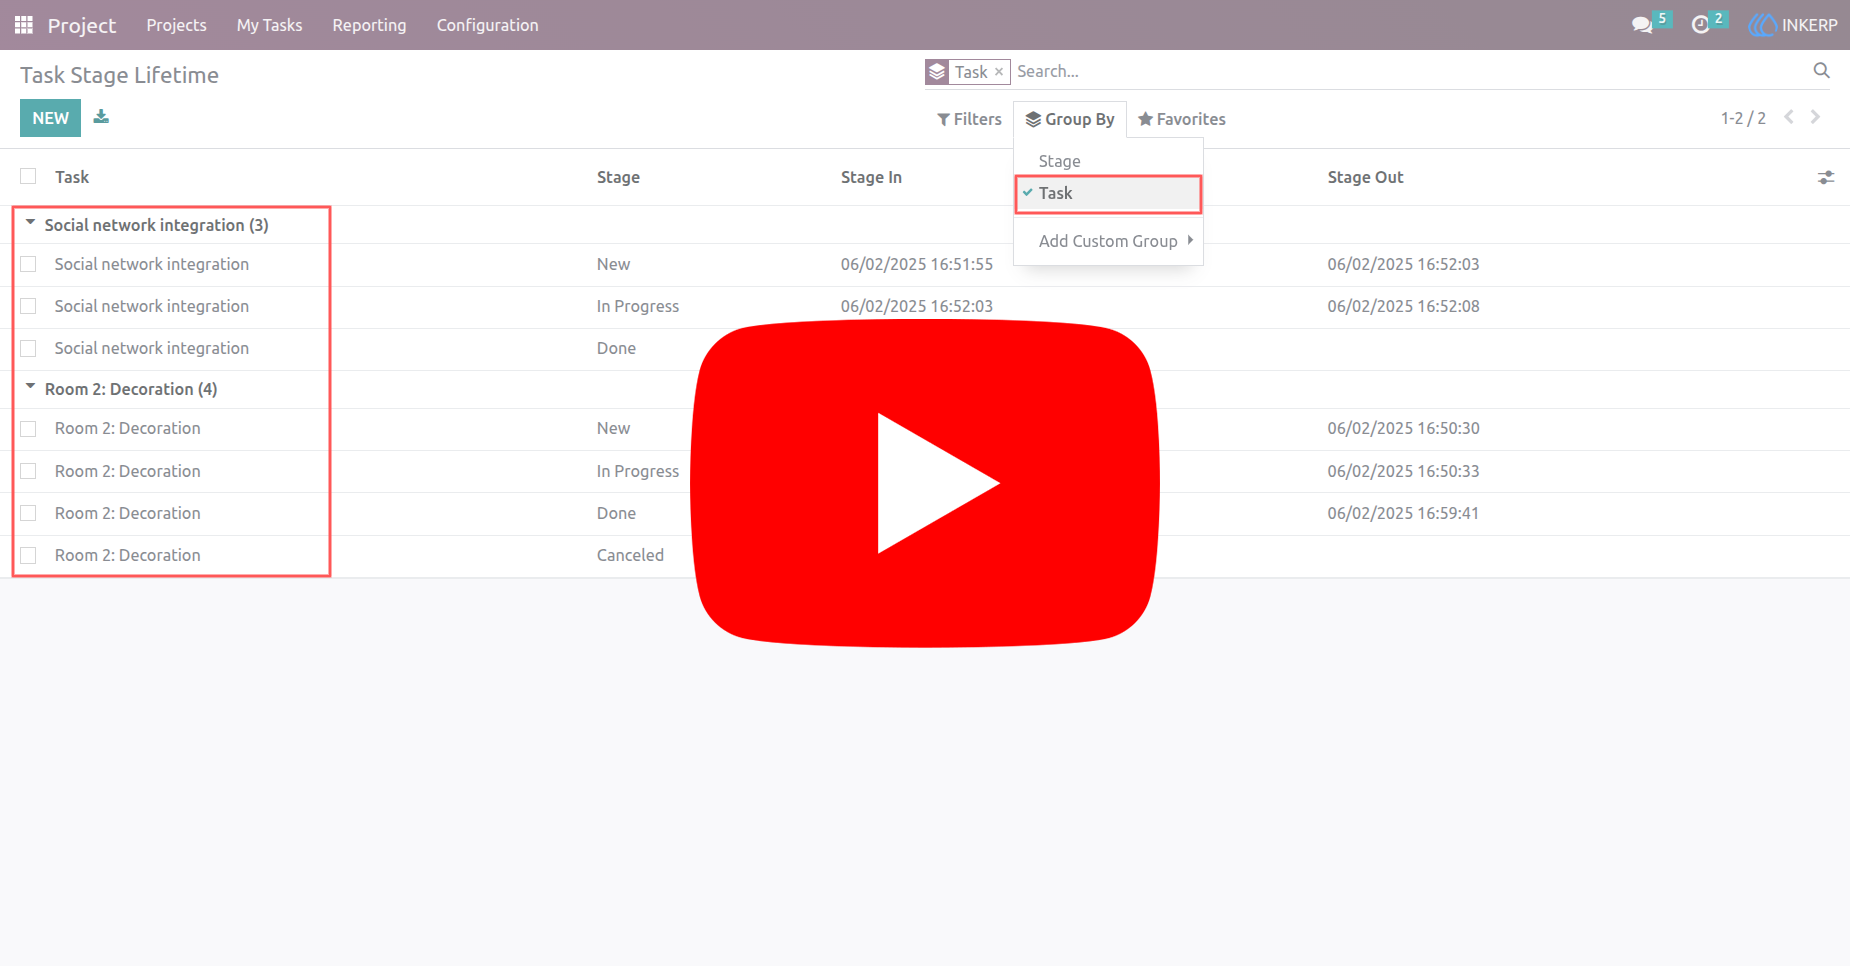This screenshot has height=966, width=1850.
Task: Open the apps grid menu icon
Action: tap(24, 25)
